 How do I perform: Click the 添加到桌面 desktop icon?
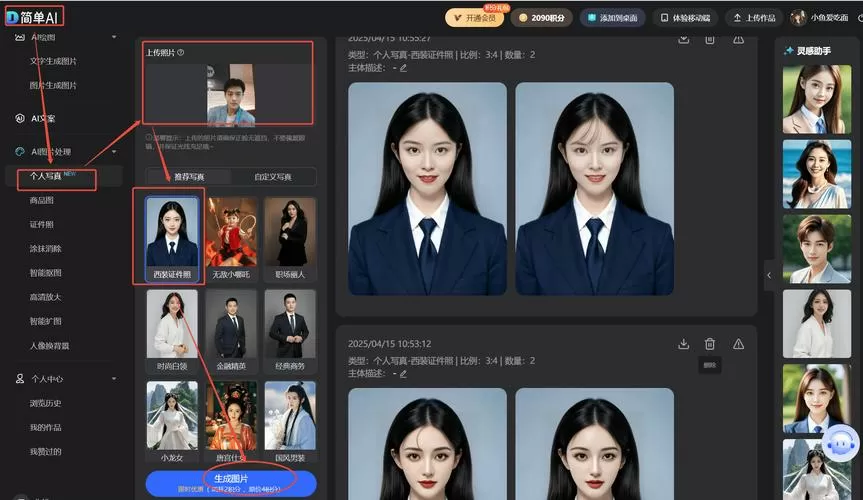(x=592, y=18)
